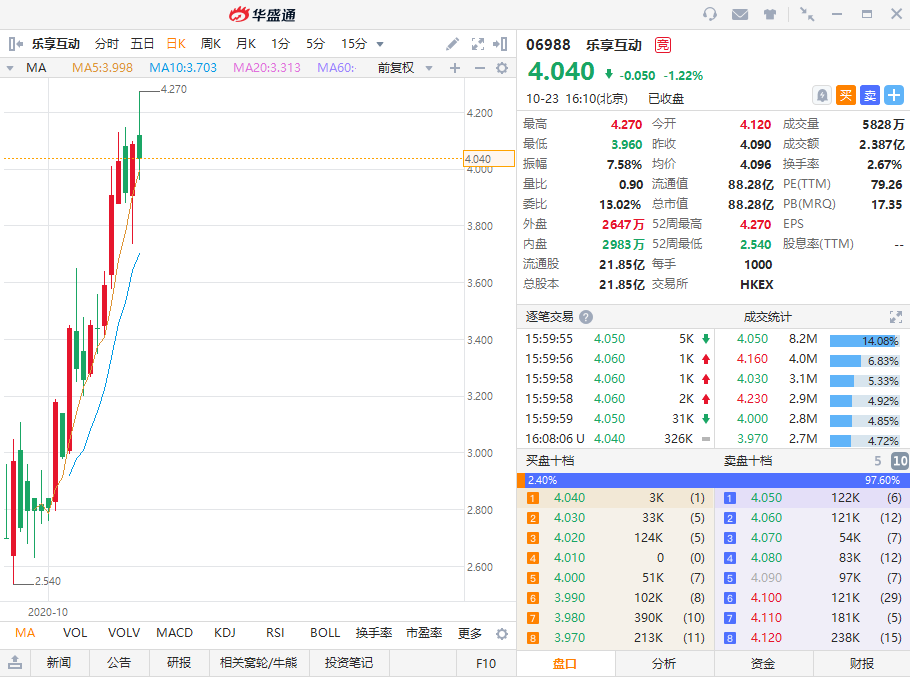Open indicator settings gear beside 更多
The image size is (910, 677).
tap(502, 634)
